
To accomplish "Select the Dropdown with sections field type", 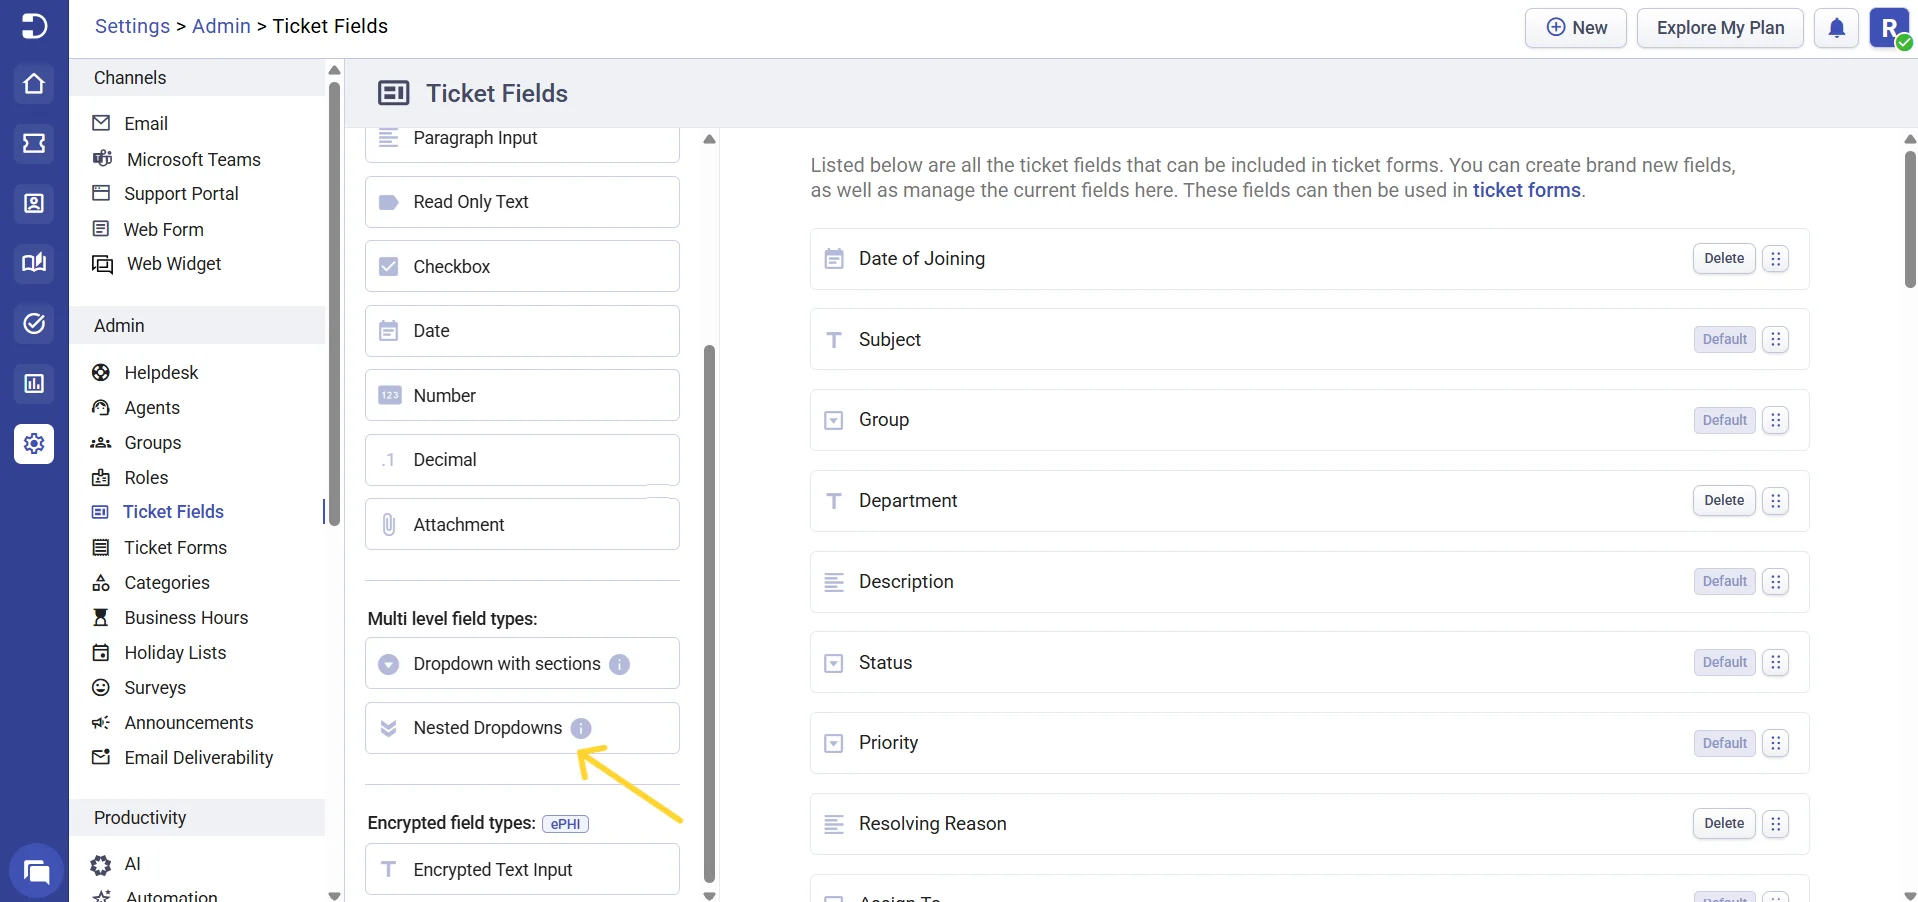I will tap(522, 663).
